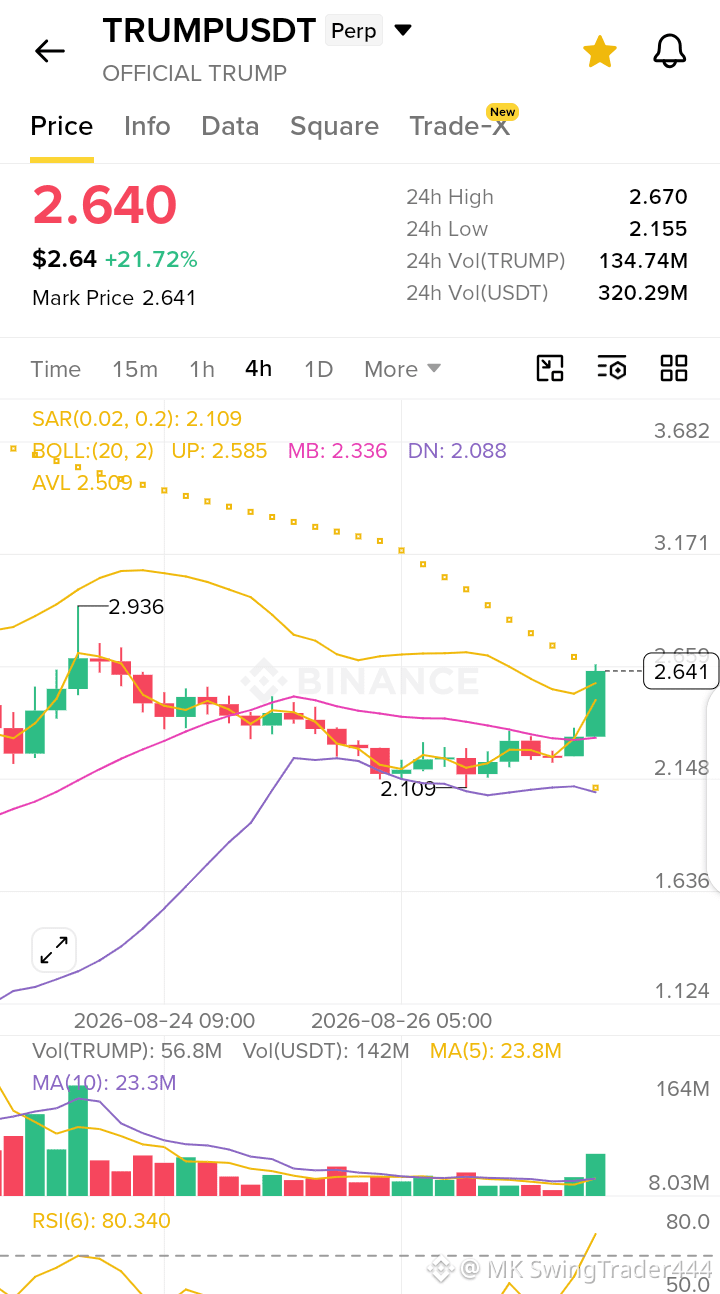Click the 2.936 high price marker
The width and height of the screenshot is (720, 1294).
coord(136,607)
